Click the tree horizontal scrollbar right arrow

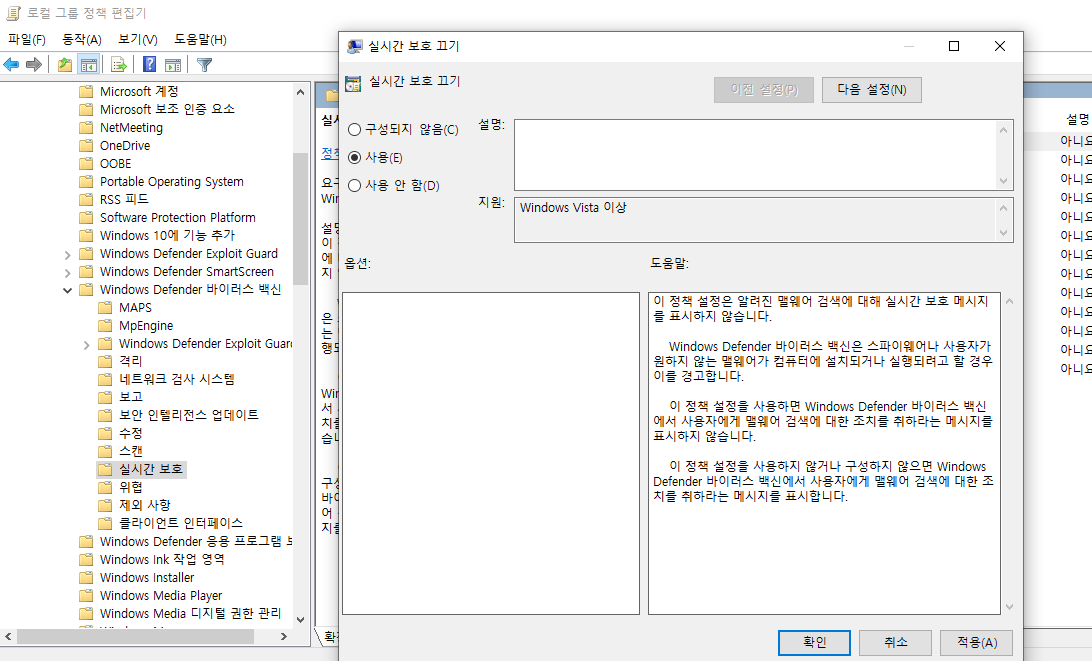(x=283, y=636)
